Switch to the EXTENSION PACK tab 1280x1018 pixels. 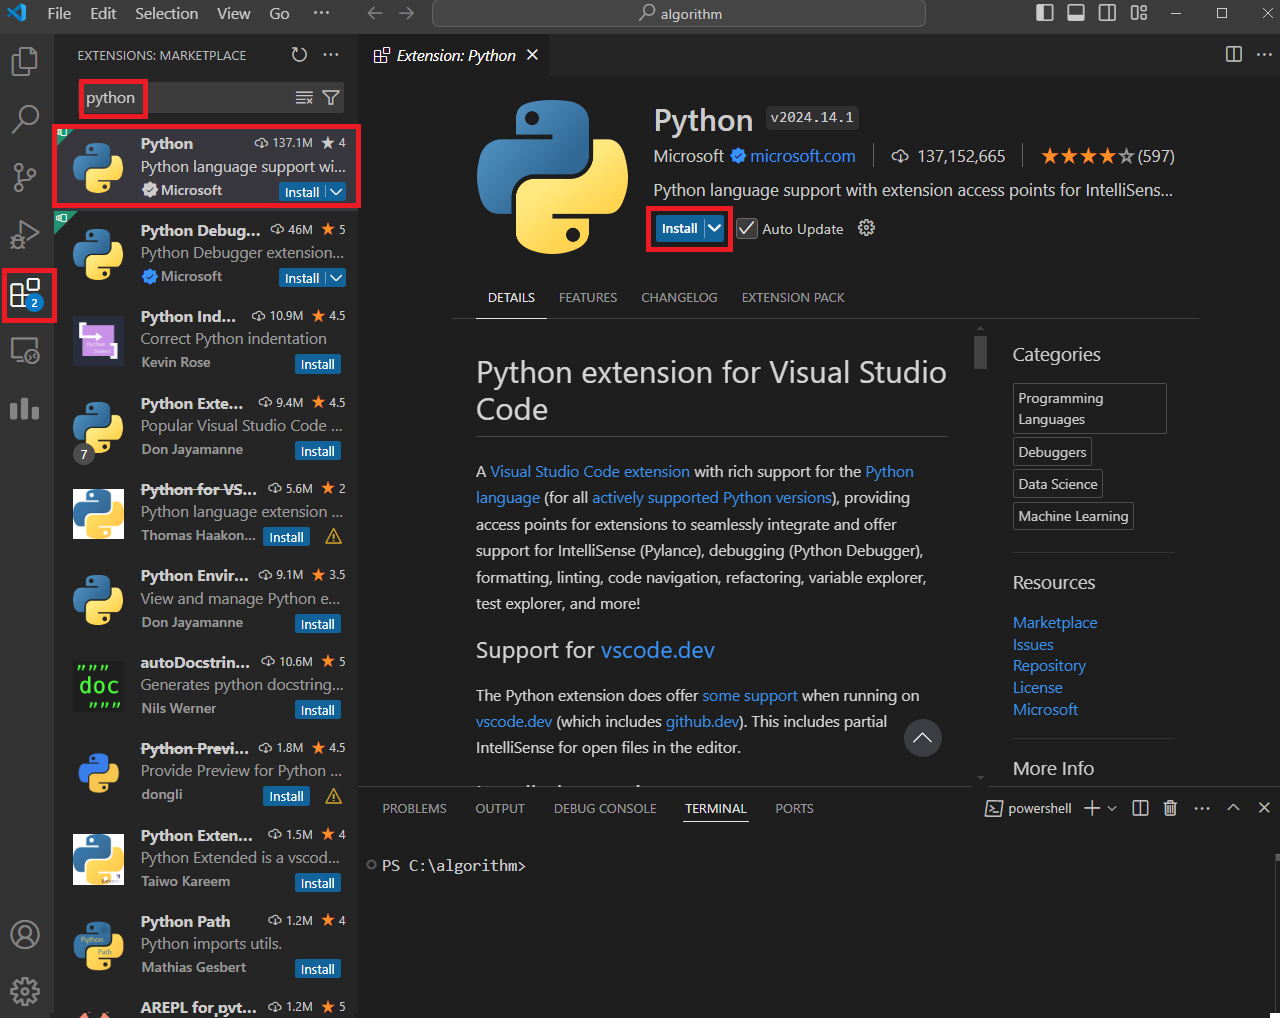click(x=793, y=298)
